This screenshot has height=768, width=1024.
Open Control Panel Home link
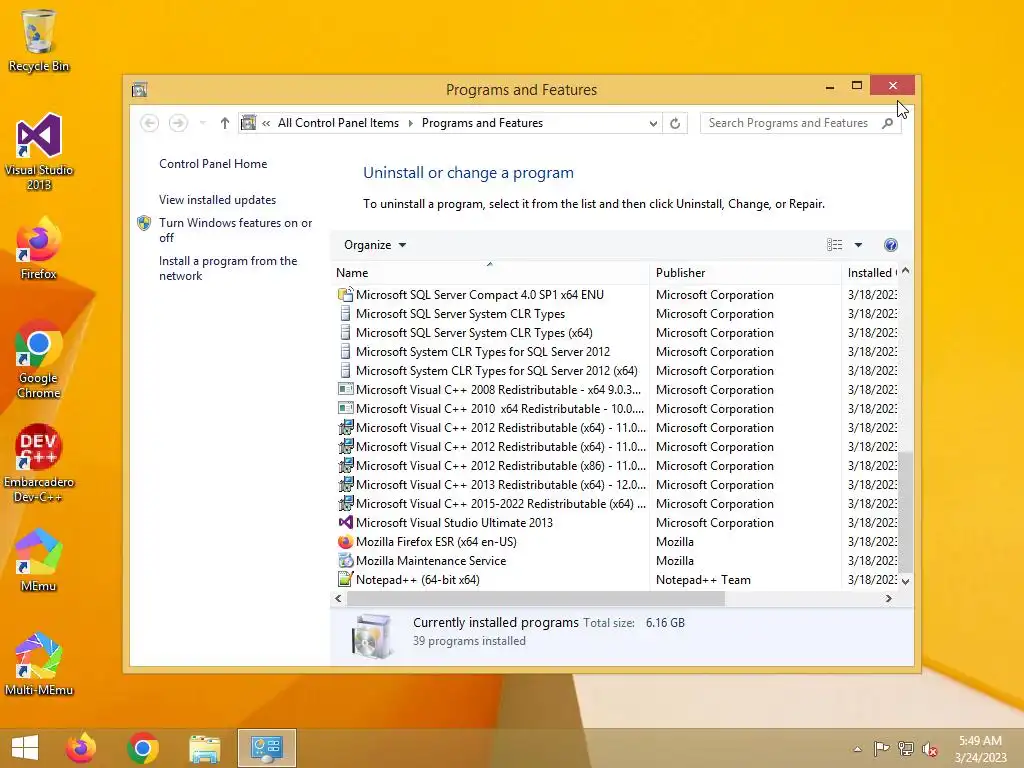click(x=213, y=164)
